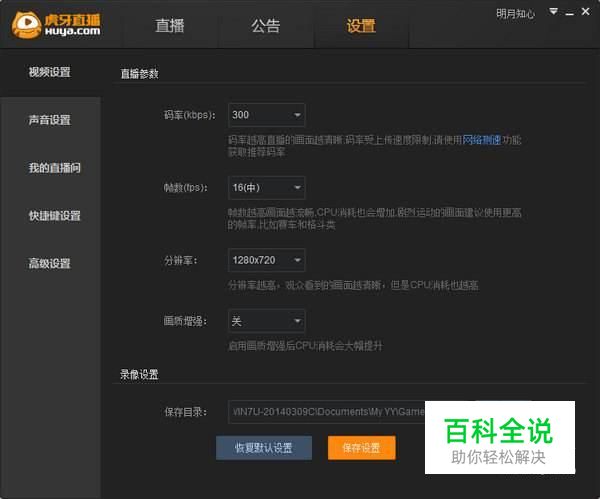Open 视频设置 in the sidebar
This screenshot has width=600, height=499.
tap(50, 72)
